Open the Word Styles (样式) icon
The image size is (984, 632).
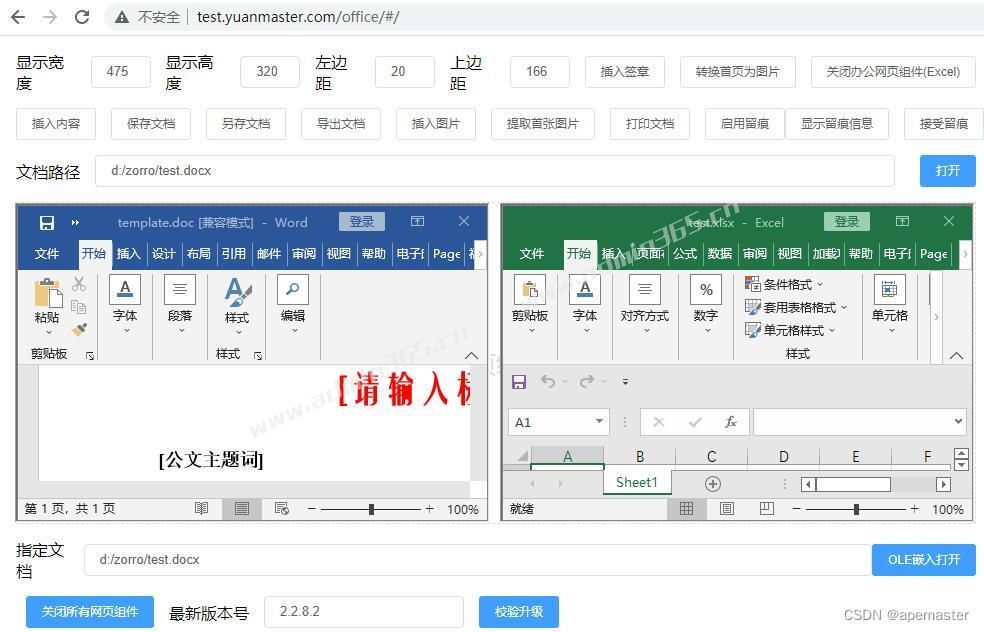click(237, 292)
